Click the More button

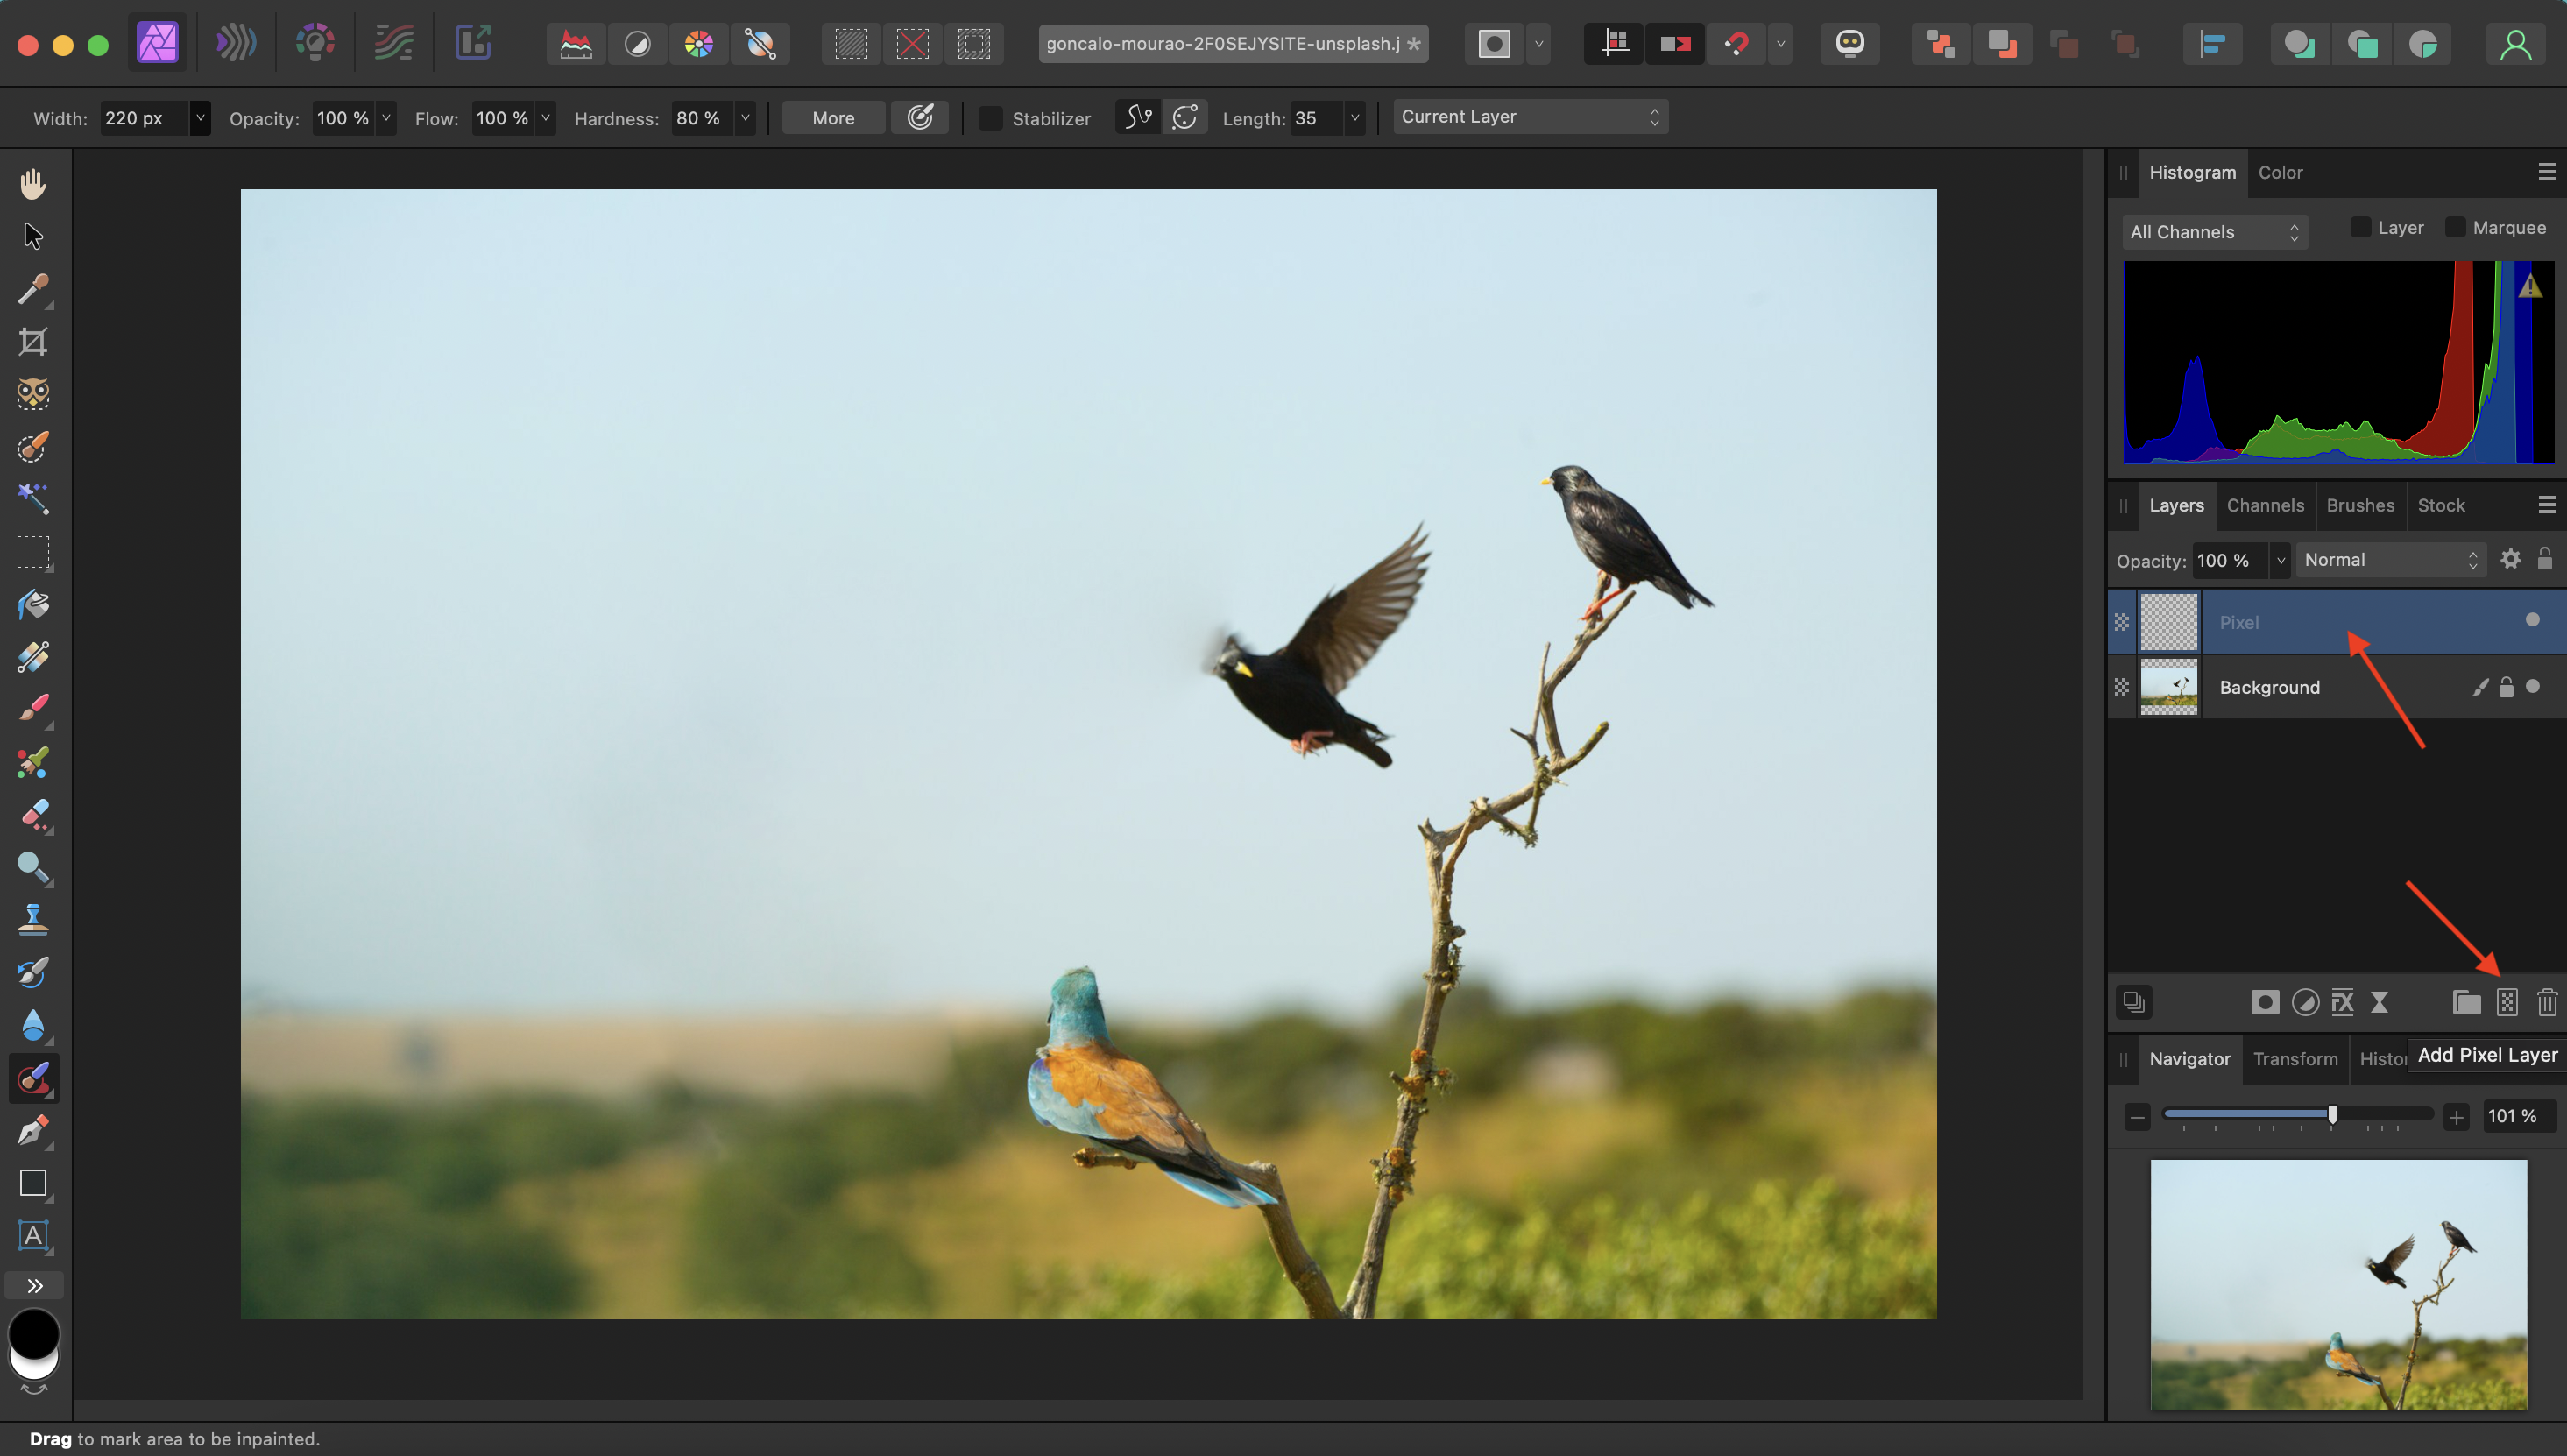click(x=833, y=118)
